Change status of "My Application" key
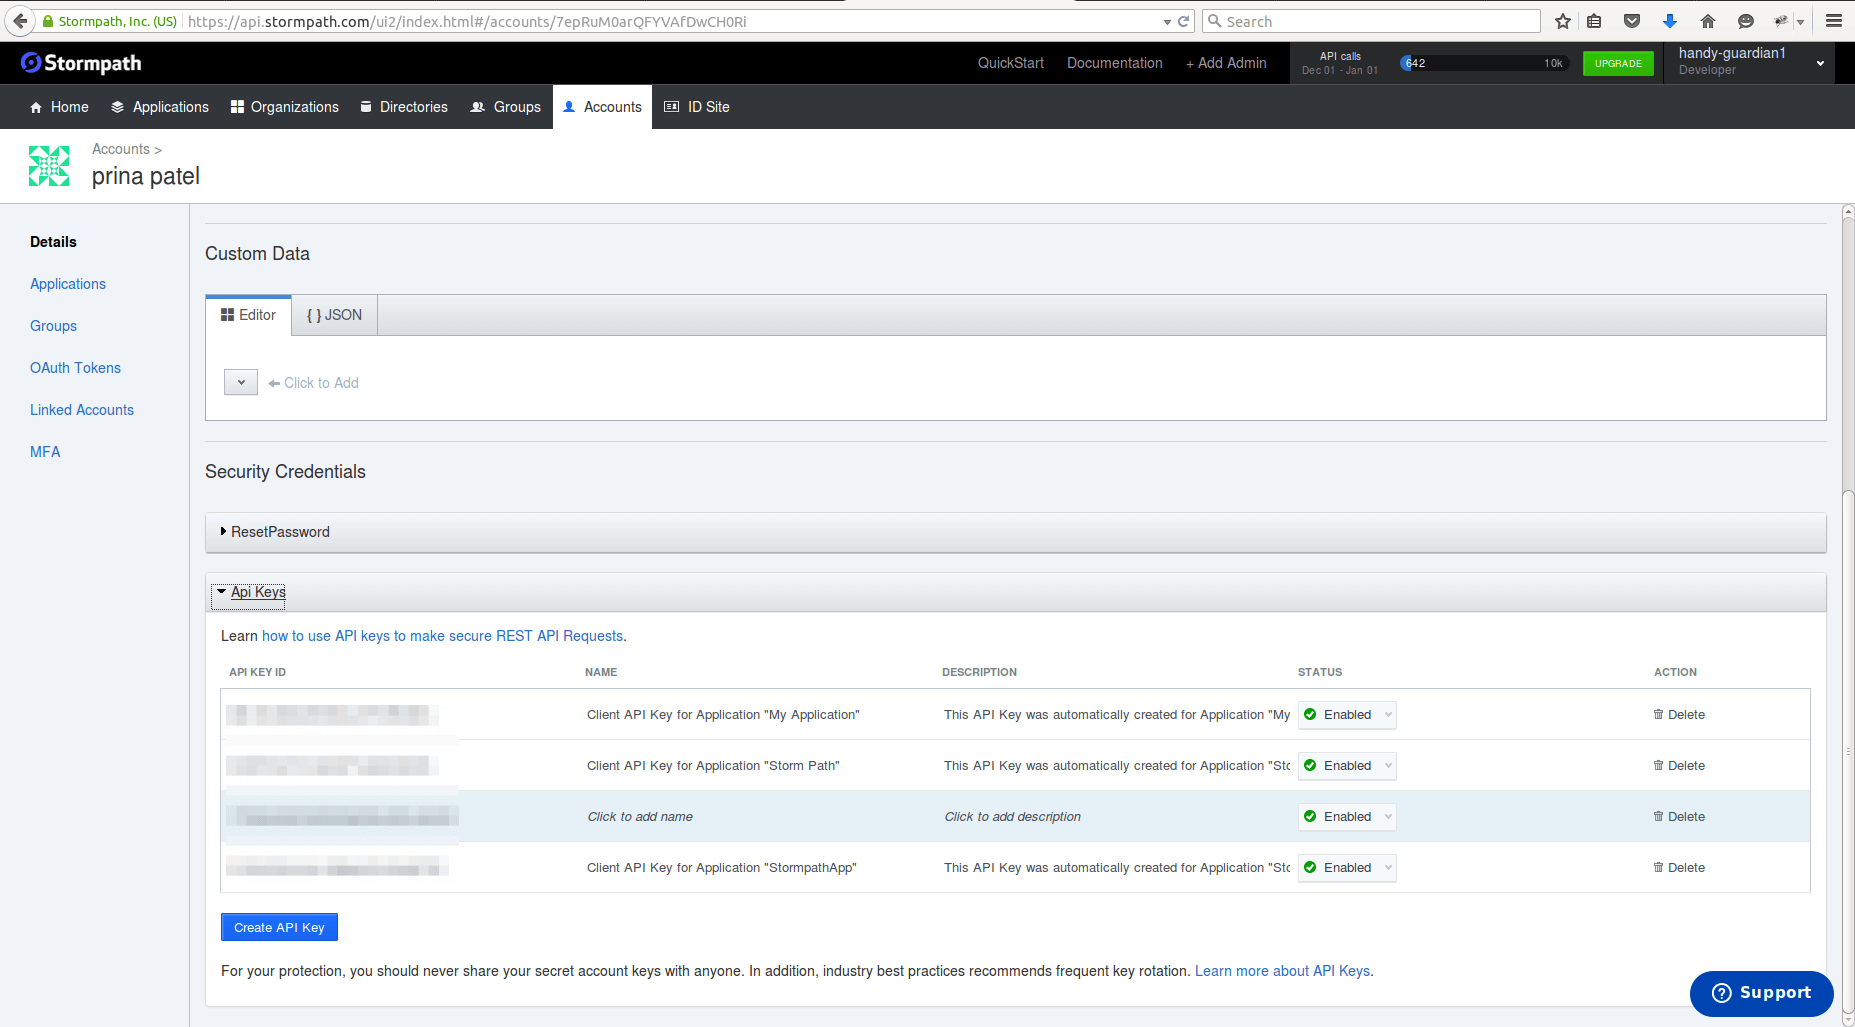Image resolution: width=1855 pixels, height=1027 pixels. (1347, 714)
